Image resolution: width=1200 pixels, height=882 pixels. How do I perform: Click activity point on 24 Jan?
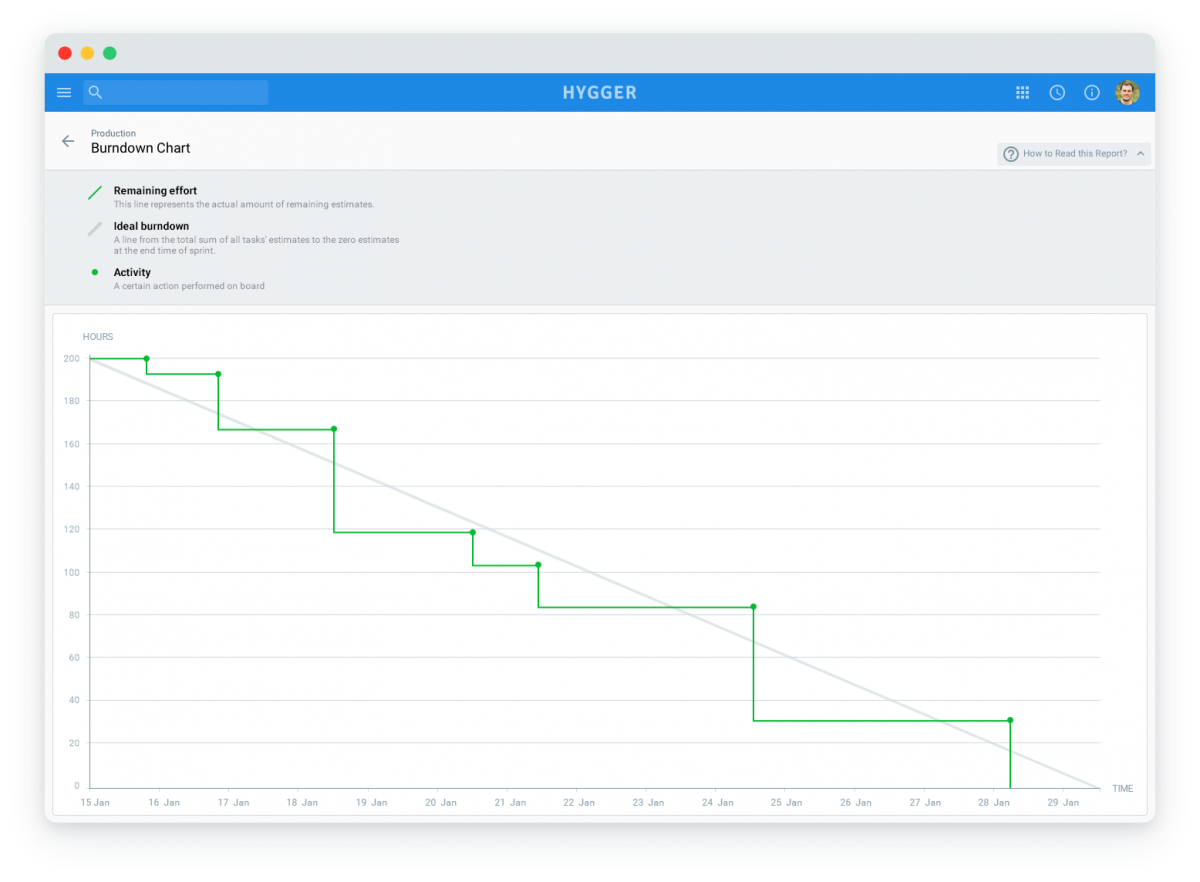pos(753,606)
